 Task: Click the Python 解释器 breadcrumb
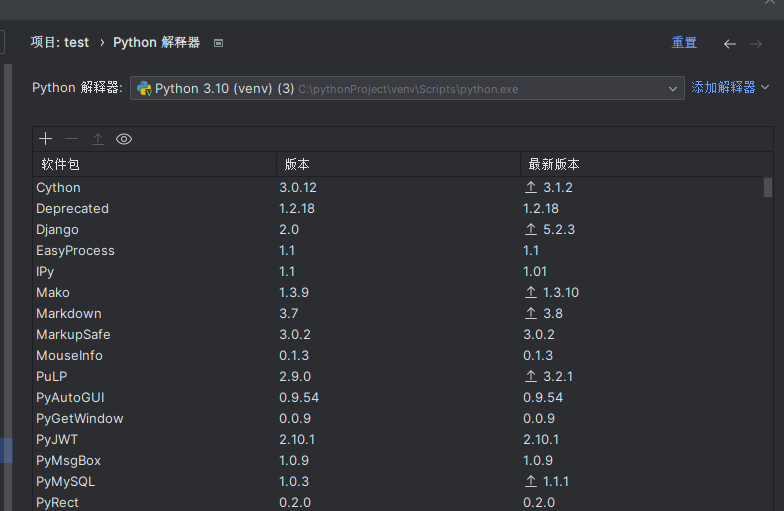(156, 42)
